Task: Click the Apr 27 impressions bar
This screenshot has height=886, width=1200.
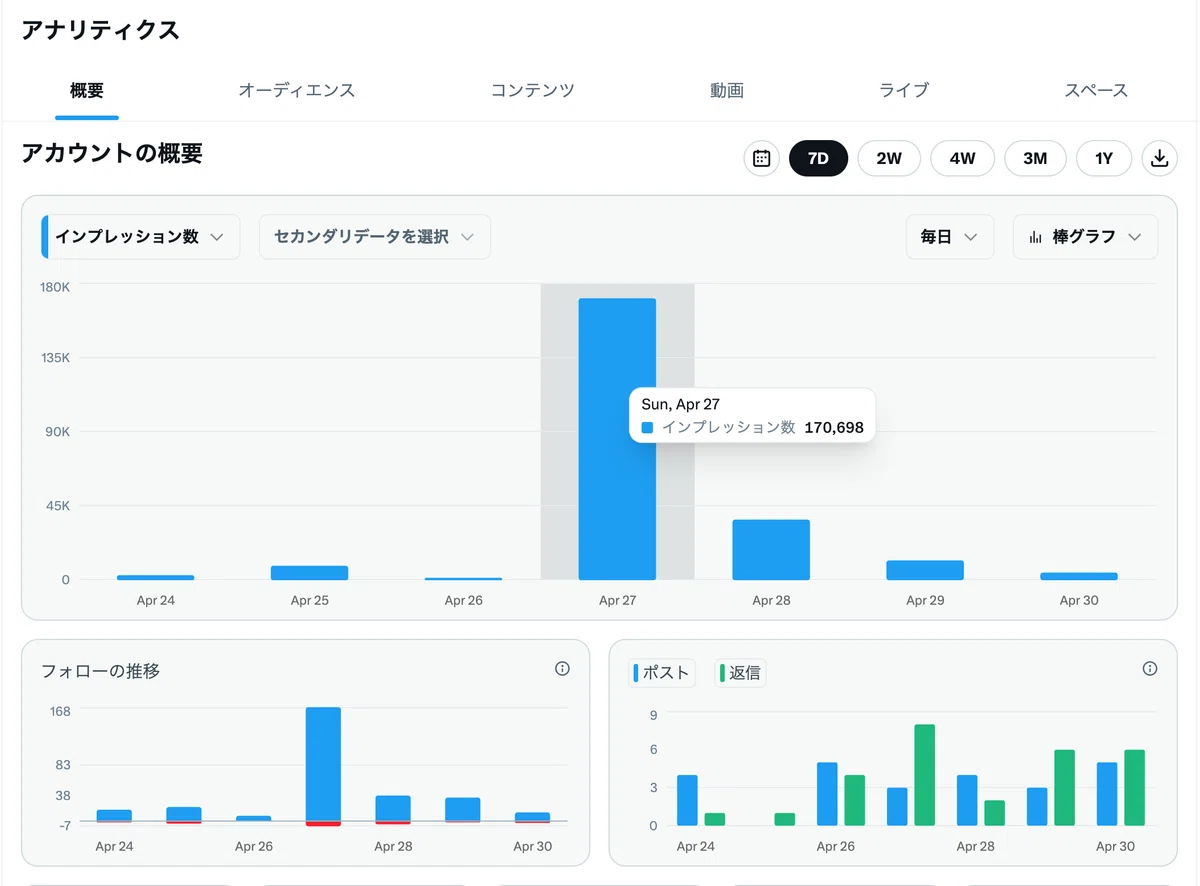Action: point(617,439)
